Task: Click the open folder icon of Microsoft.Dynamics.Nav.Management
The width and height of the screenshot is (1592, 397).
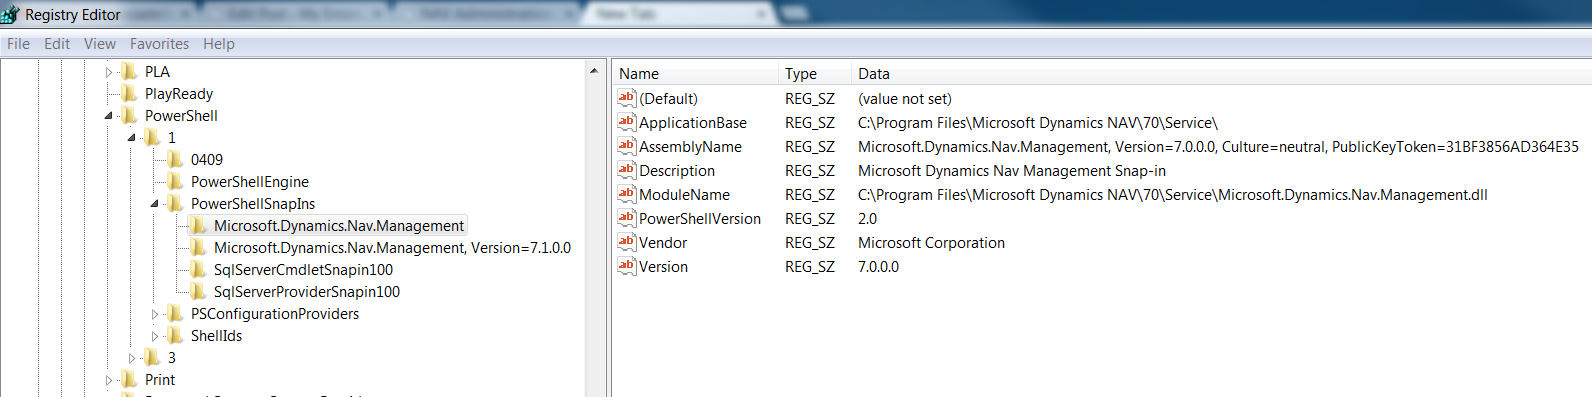Action: tap(198, 226)
